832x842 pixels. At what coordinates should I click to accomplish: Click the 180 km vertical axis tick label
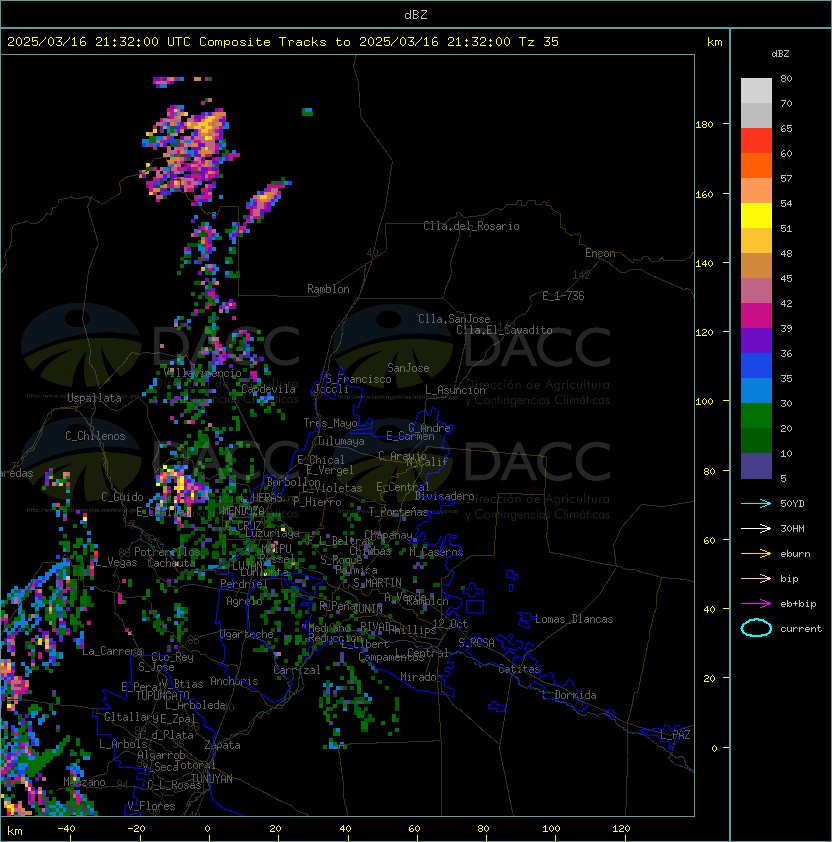(704, 125)
